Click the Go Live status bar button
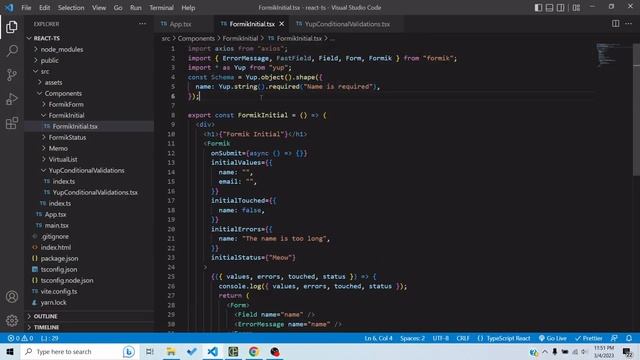The width and height of the screenshot is (640, 360). (x=552, y=338)
